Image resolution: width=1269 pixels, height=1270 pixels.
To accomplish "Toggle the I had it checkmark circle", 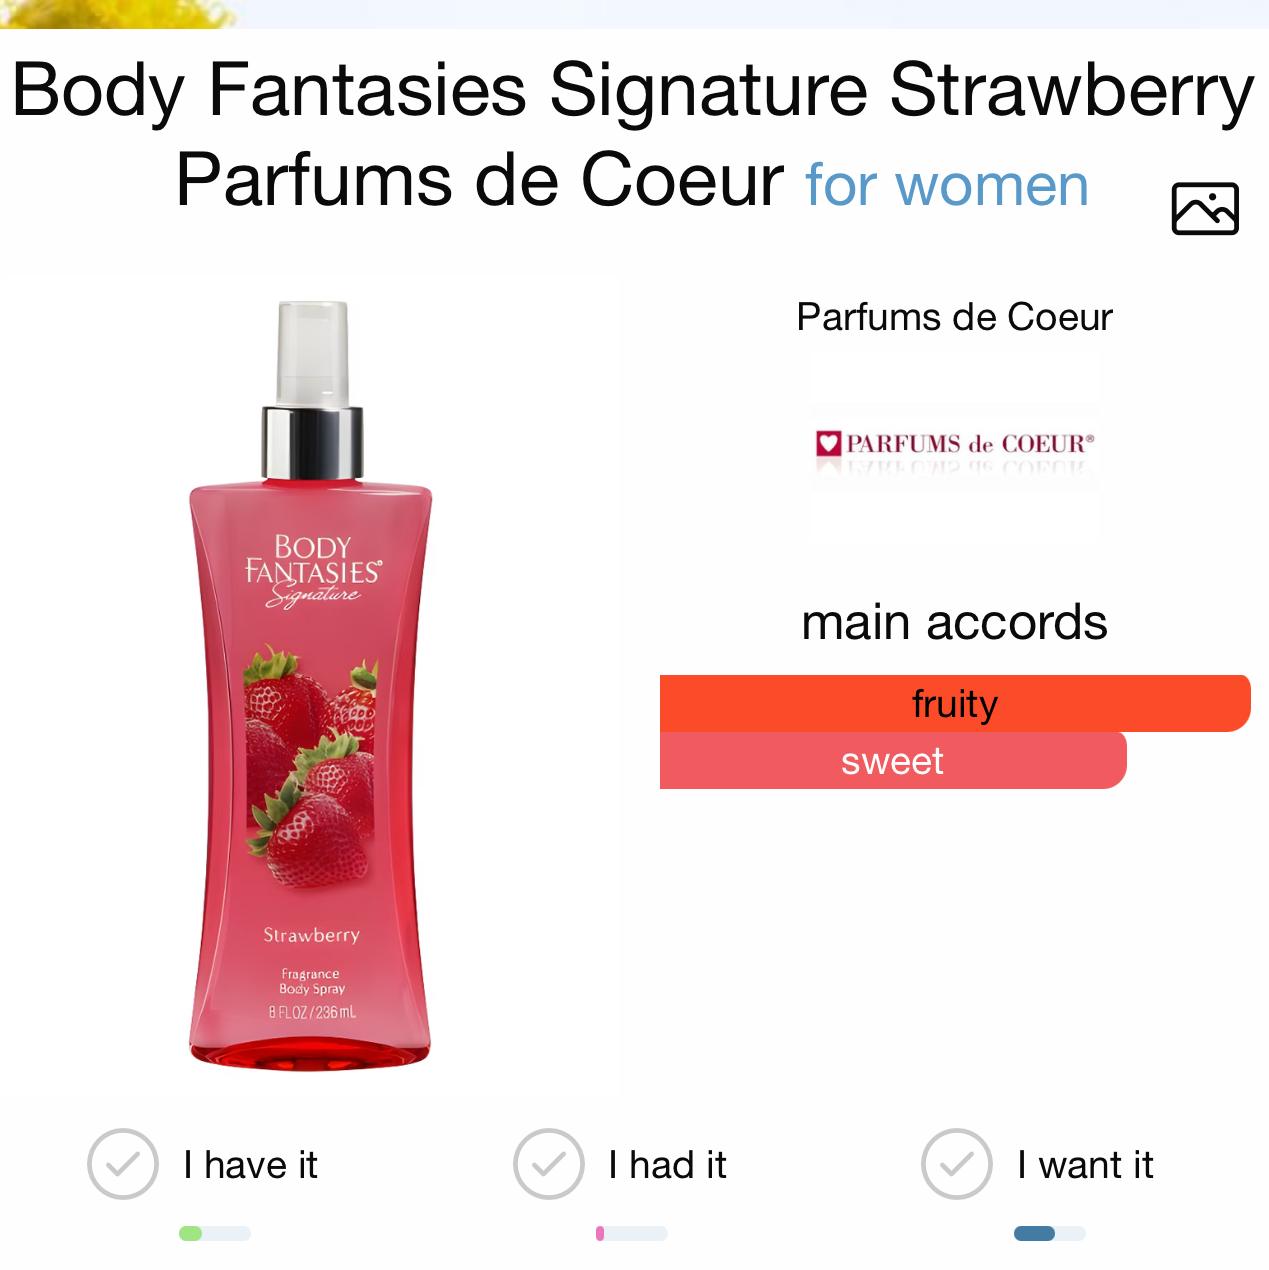I will (x=549, y=1164).
